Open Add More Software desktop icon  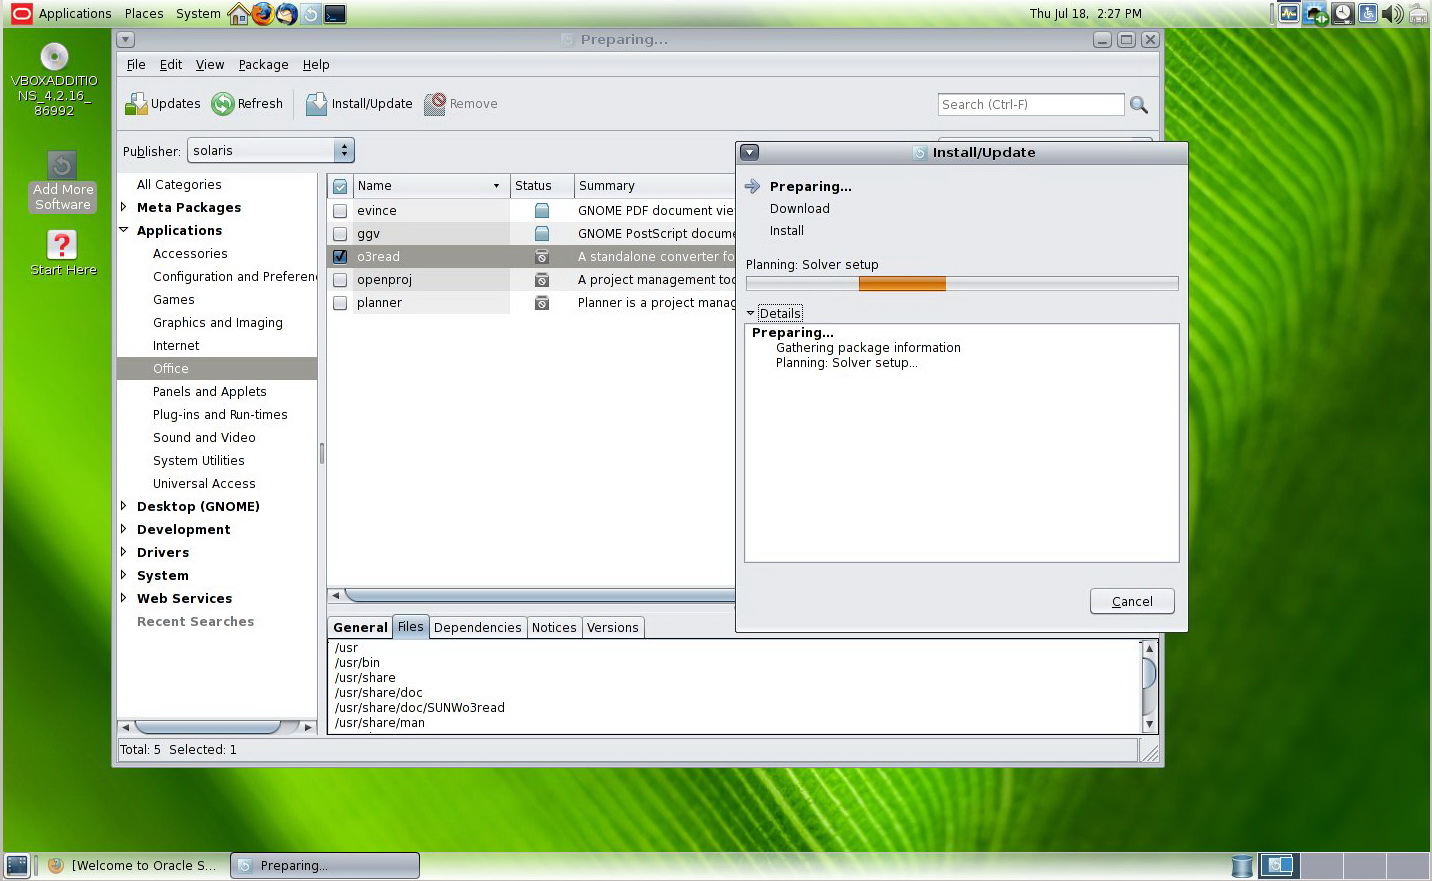(62, 181)
